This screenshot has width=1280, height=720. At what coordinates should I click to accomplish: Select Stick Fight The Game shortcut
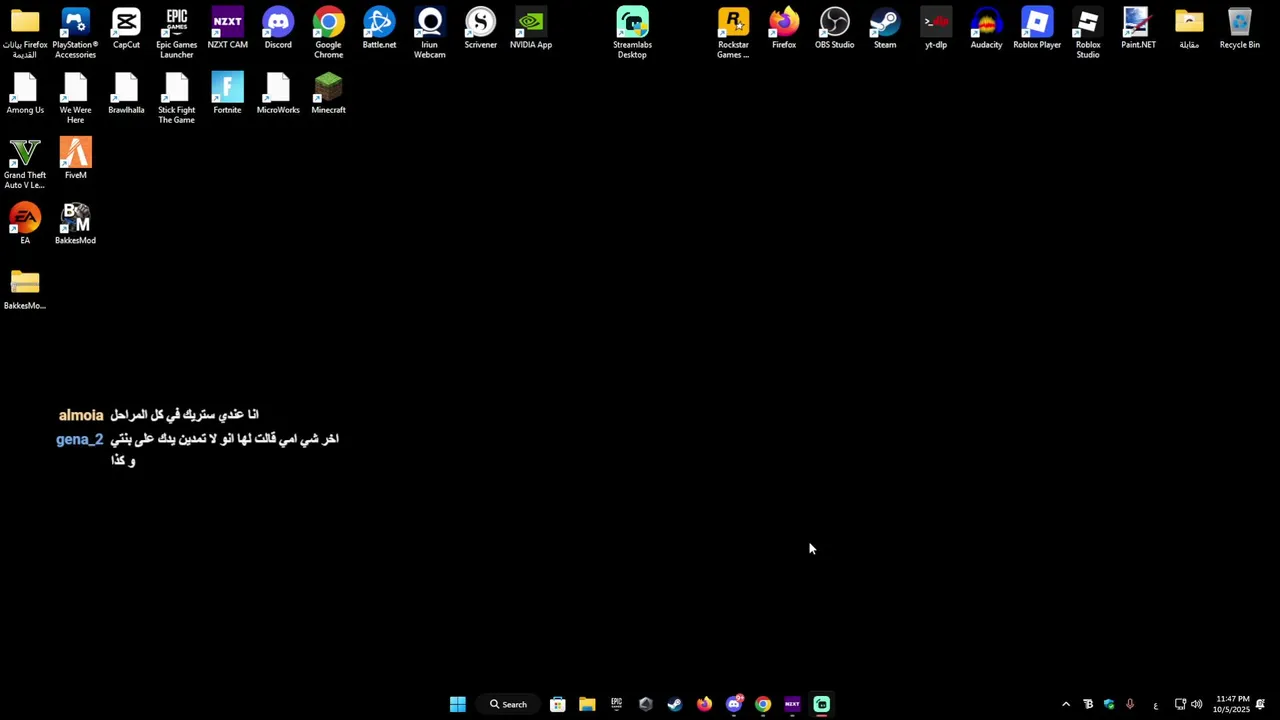pyautogui.click(x=177, y=99)
